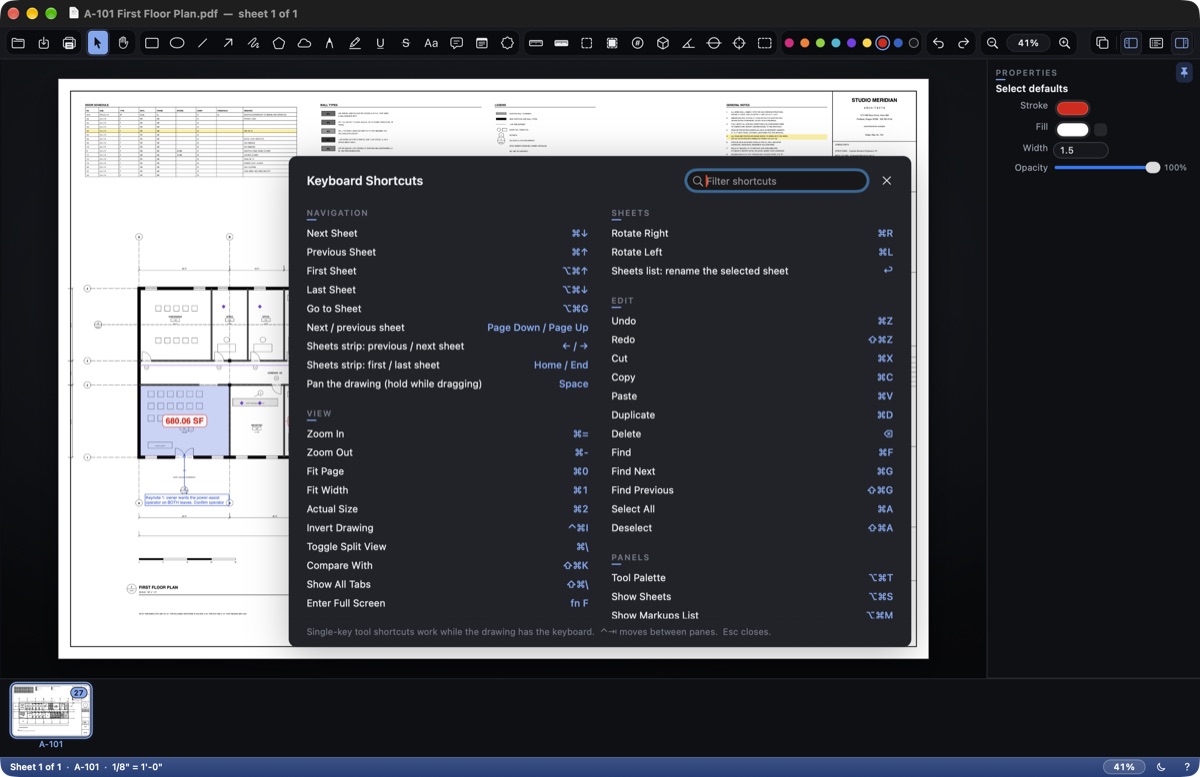Select the Underline text tool
This screenshot has height=777, width=1200.
point(381,43)
